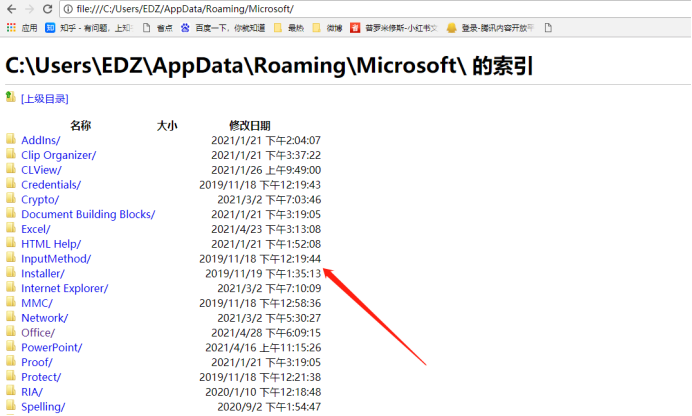Screen dimensions: 692x416
Task: Click the browser back arrow
Action: coord(12,9)
